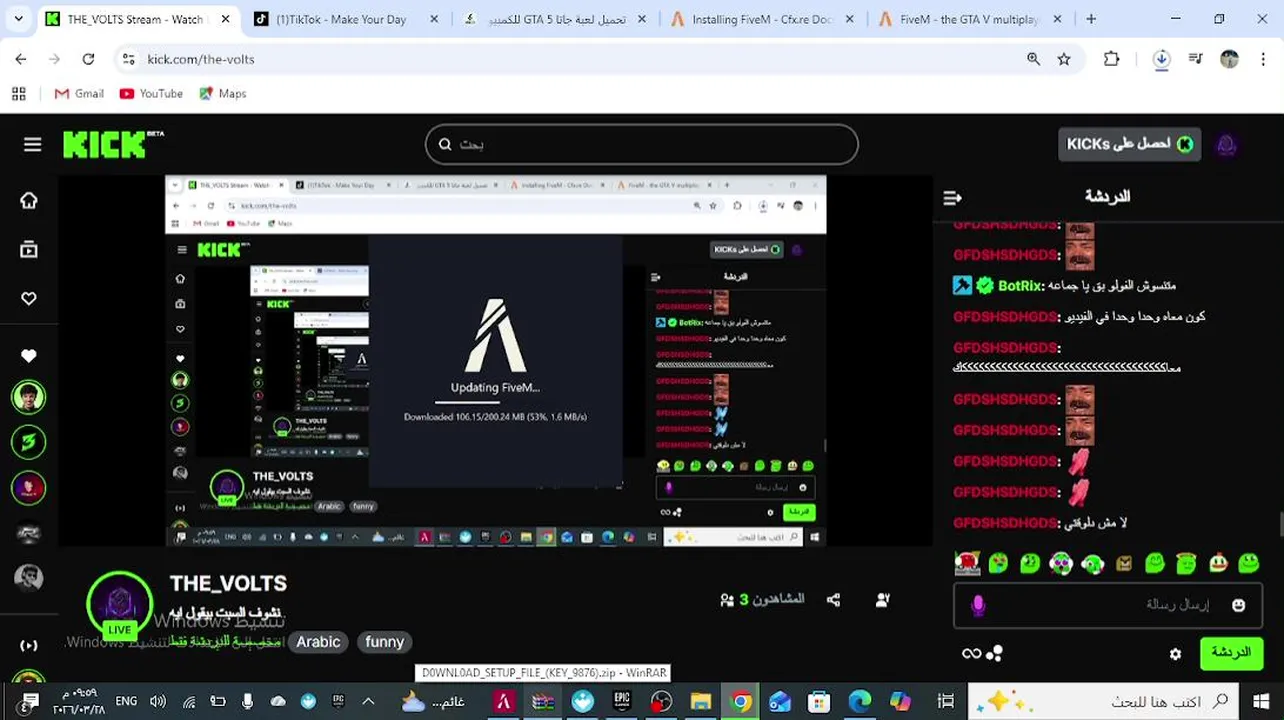Screen dimensions: 1284x720
Task: Open the Kick hamburger sidebar menu
Action: 32,145
